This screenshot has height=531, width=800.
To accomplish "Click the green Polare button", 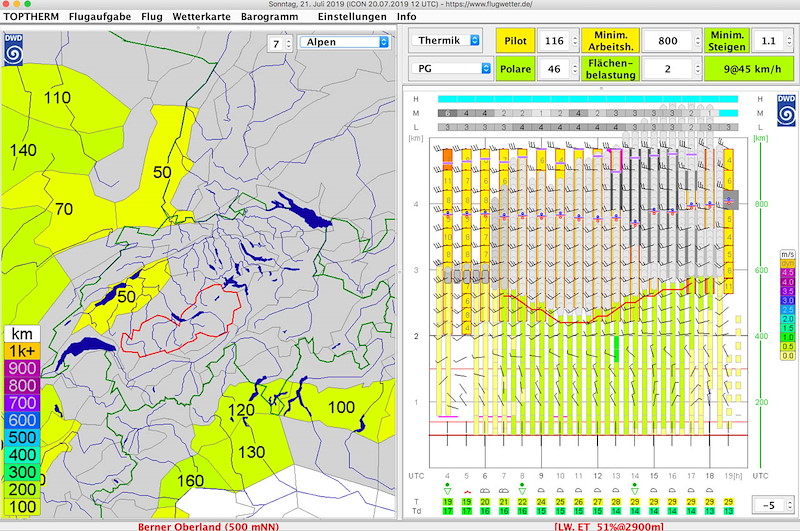I will pyautogui.click(x=515, y=68).
